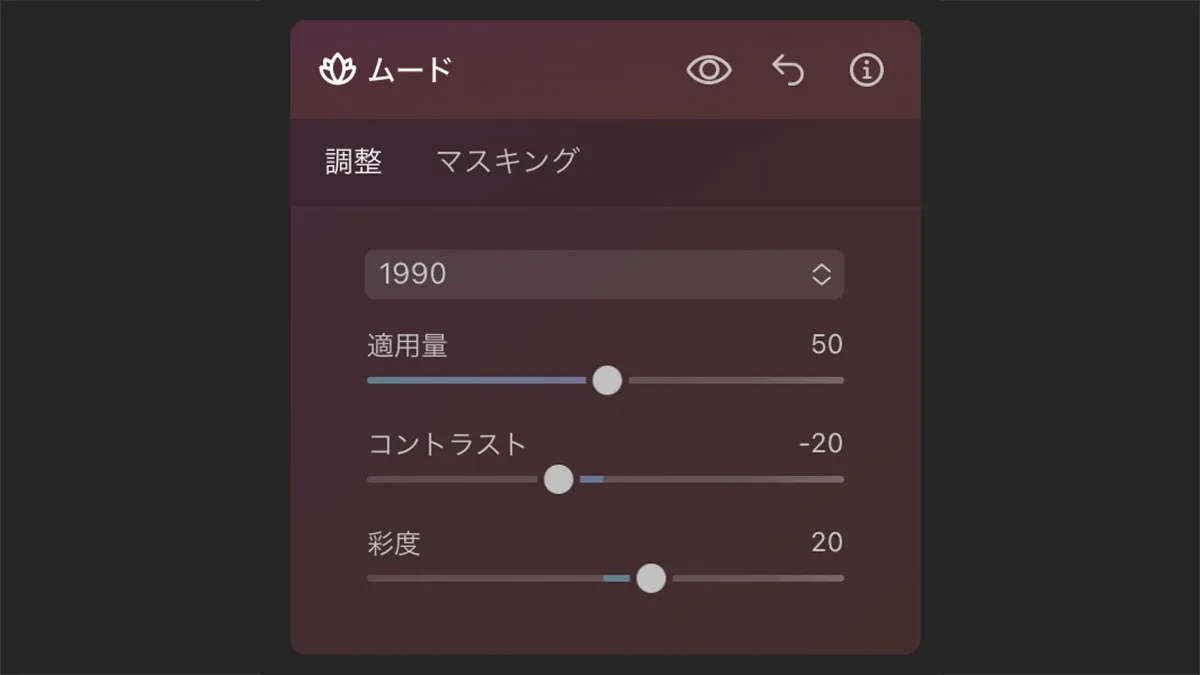Screen dimensions: 1200x675
Task: Switch to the 調整 tab
Action: [354, 161]
